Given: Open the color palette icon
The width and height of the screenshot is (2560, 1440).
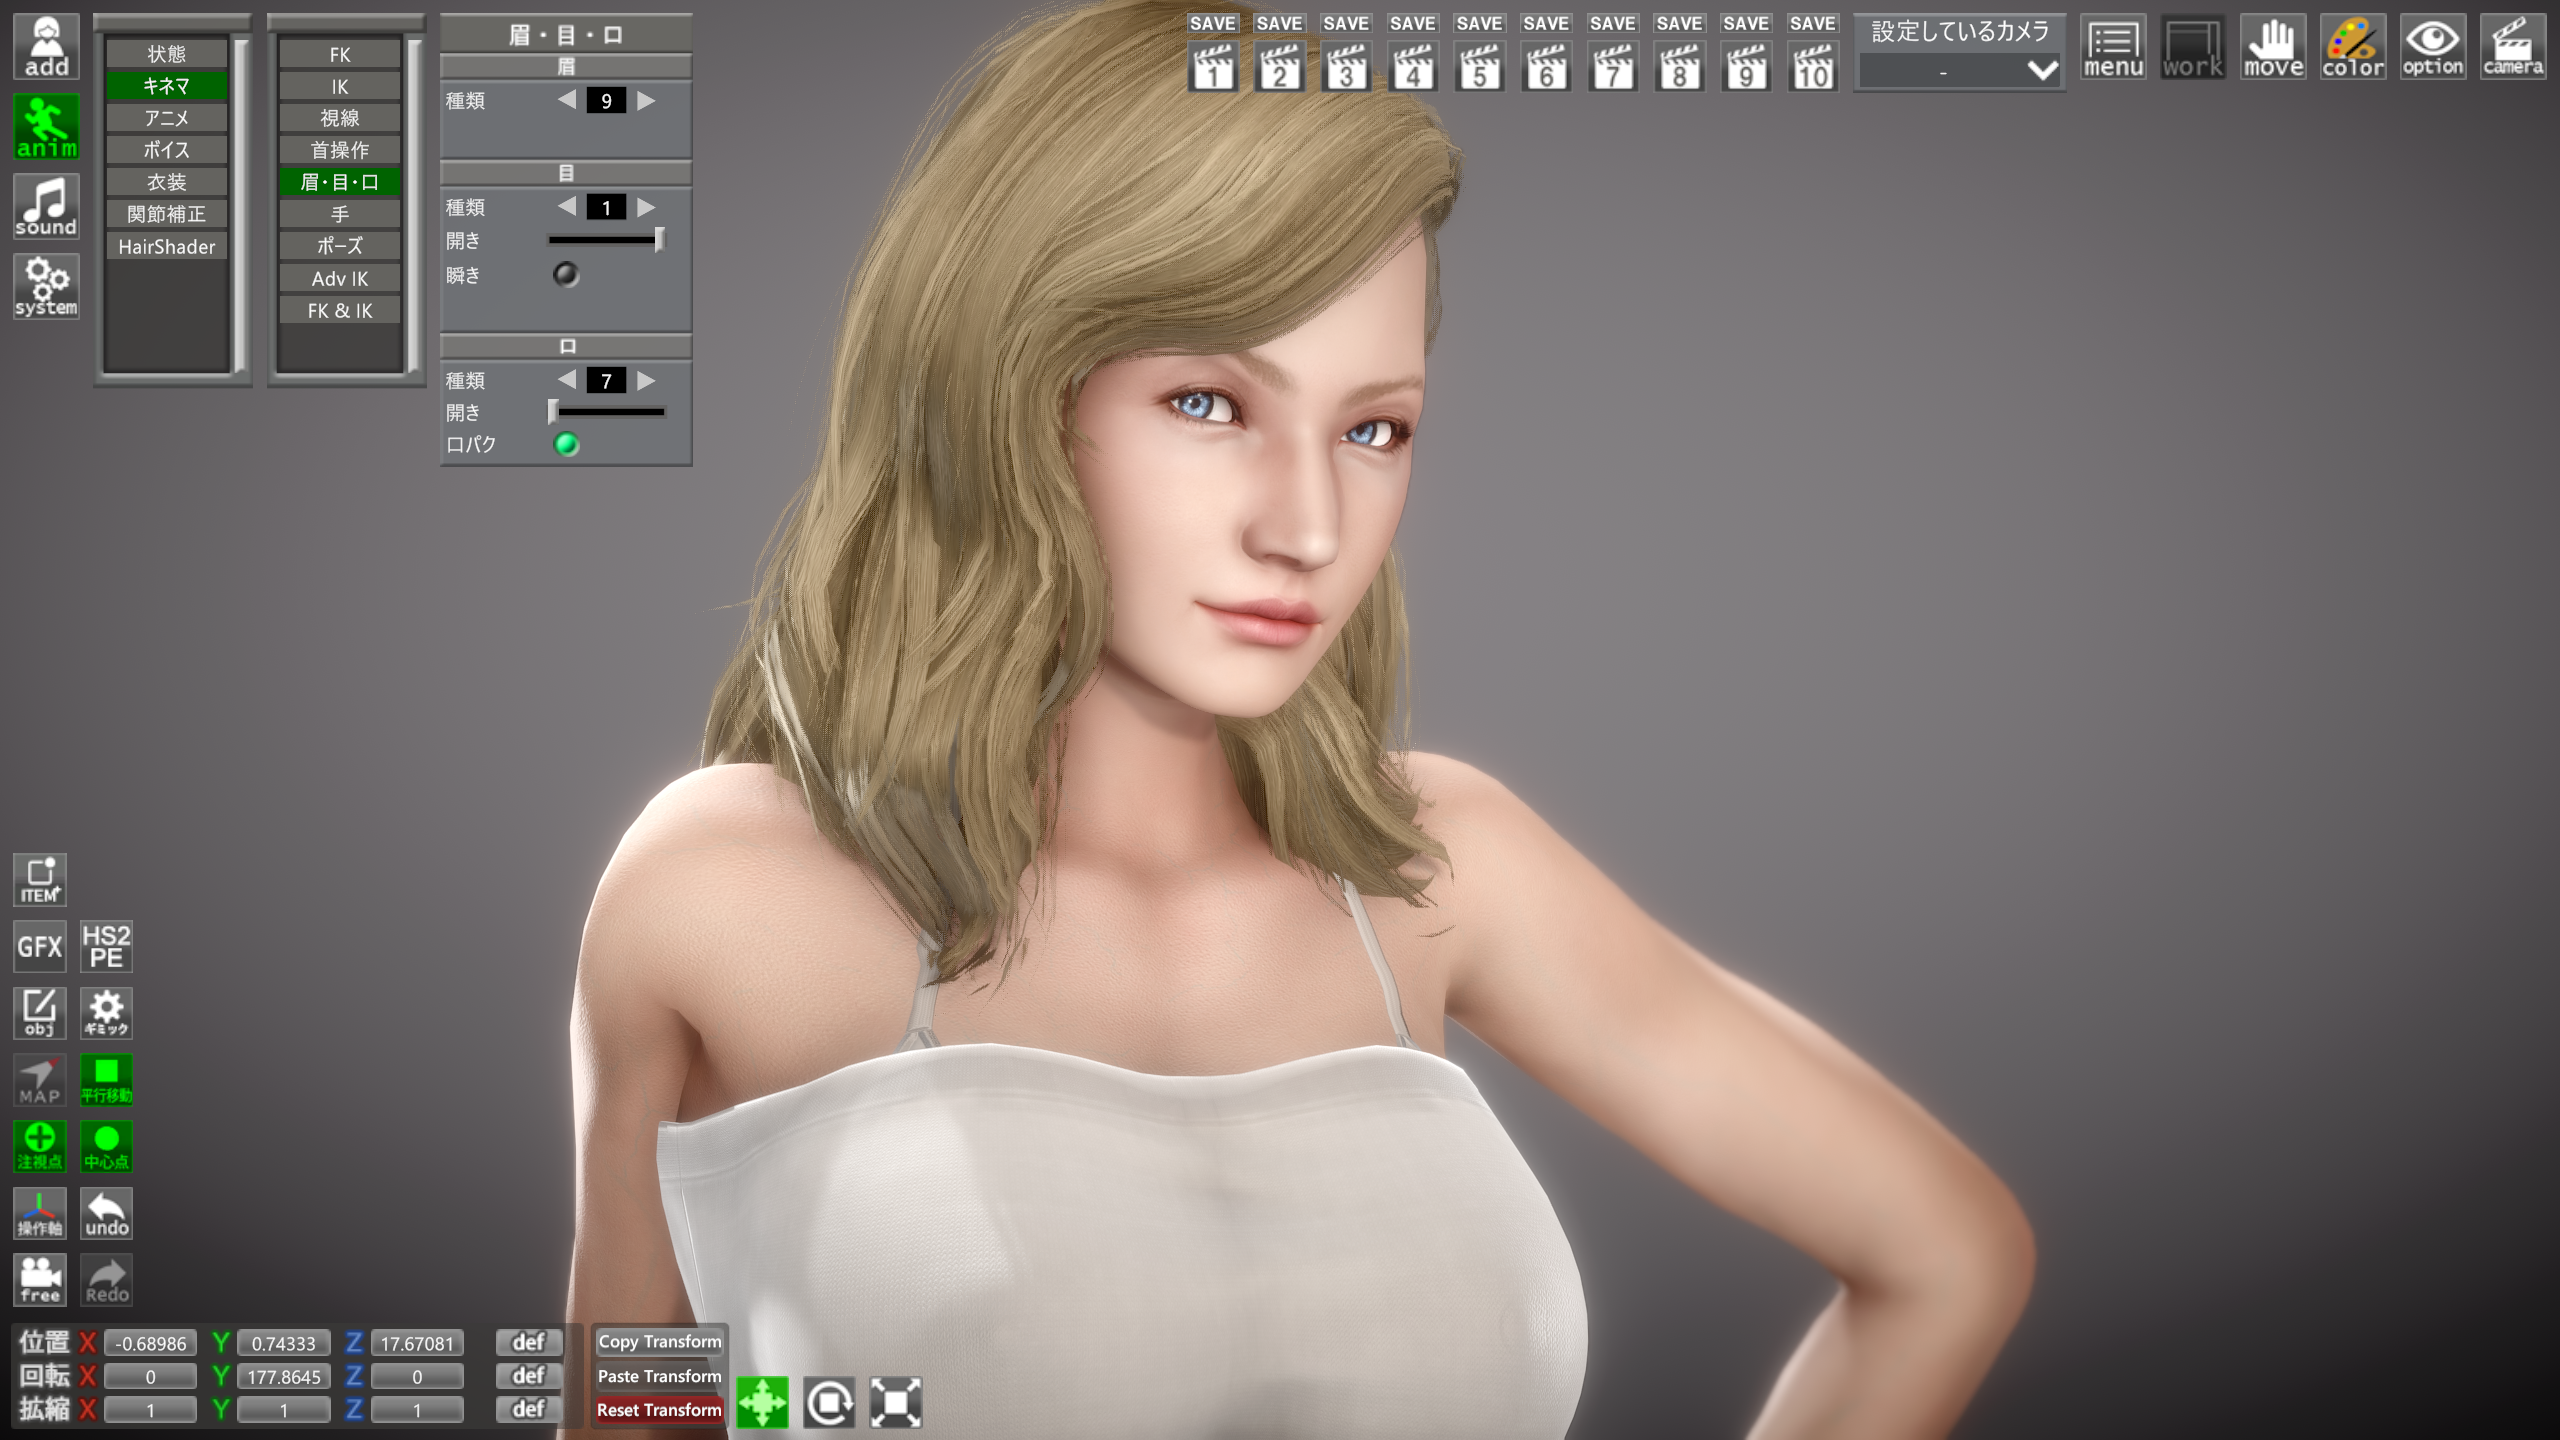Looking at the screenshot, I should 2352,46.
